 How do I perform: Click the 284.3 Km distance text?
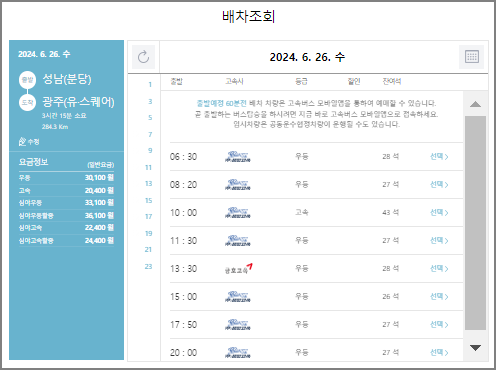coord(55,127)
